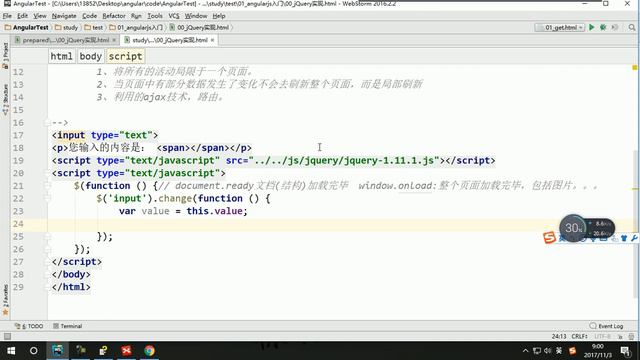Close the study\...\00_jQuery tab
The image size is (640, 360).
point(213,40)
